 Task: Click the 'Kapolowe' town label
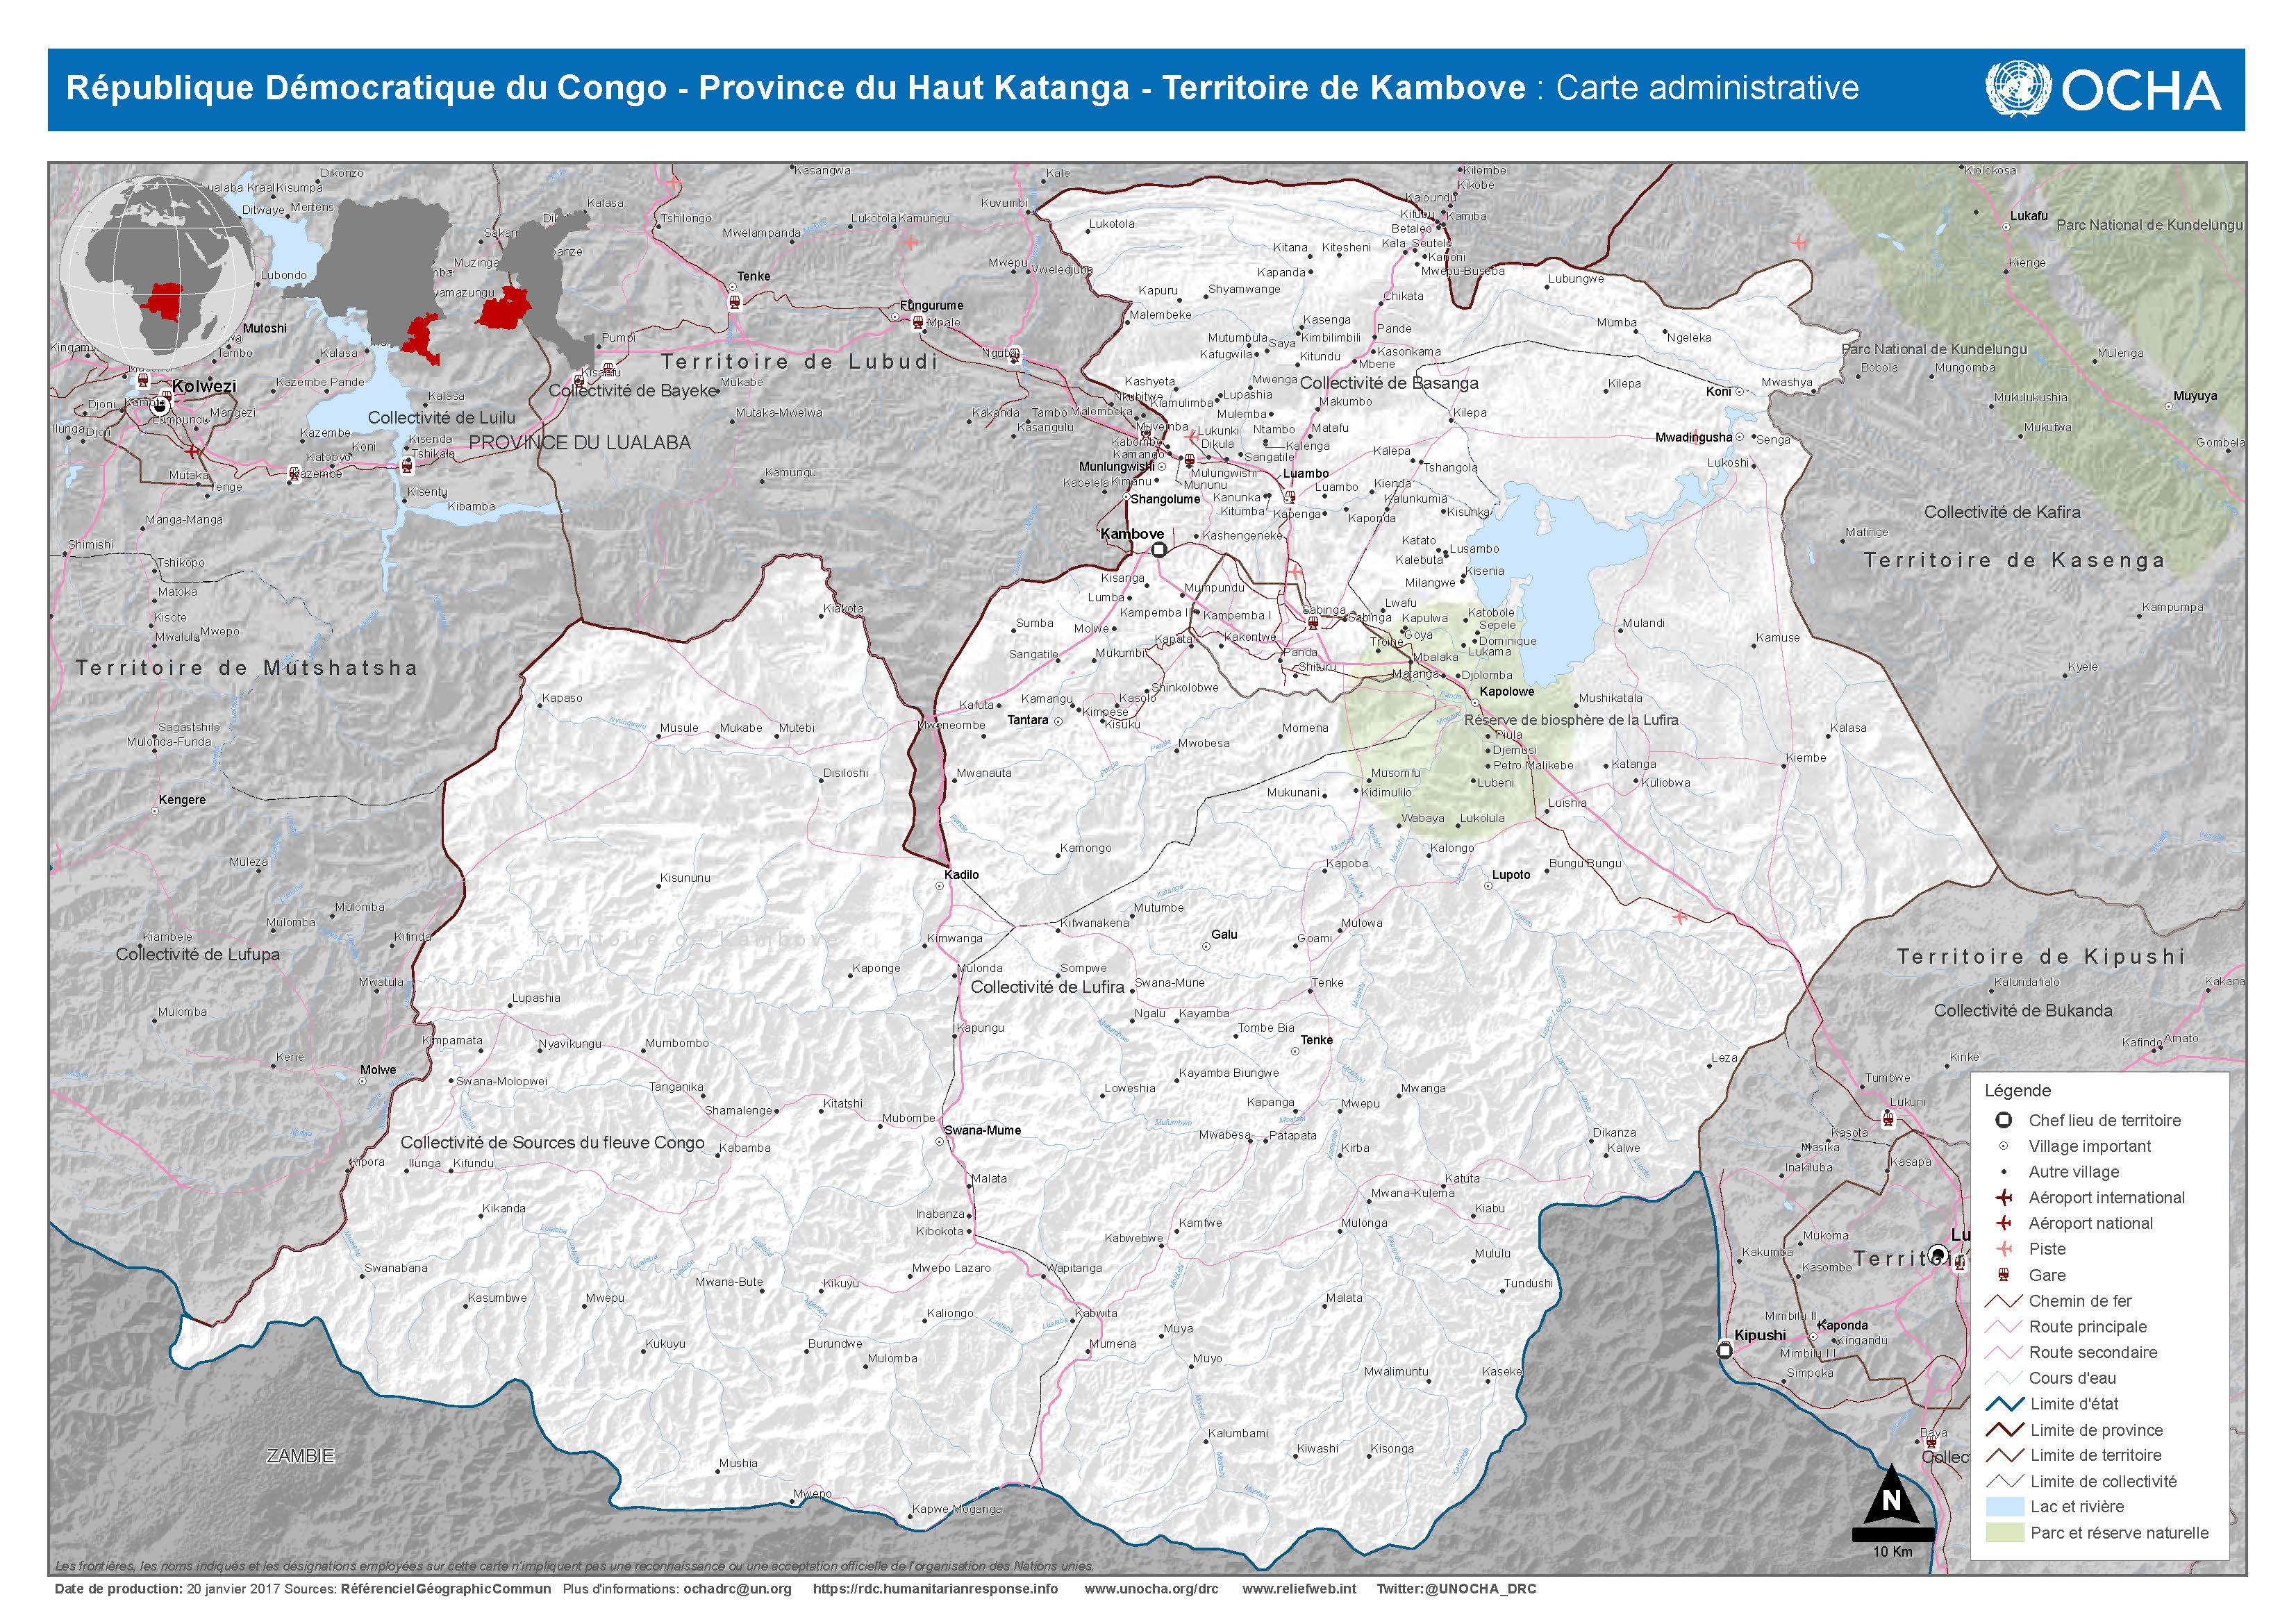(1507, 691)
